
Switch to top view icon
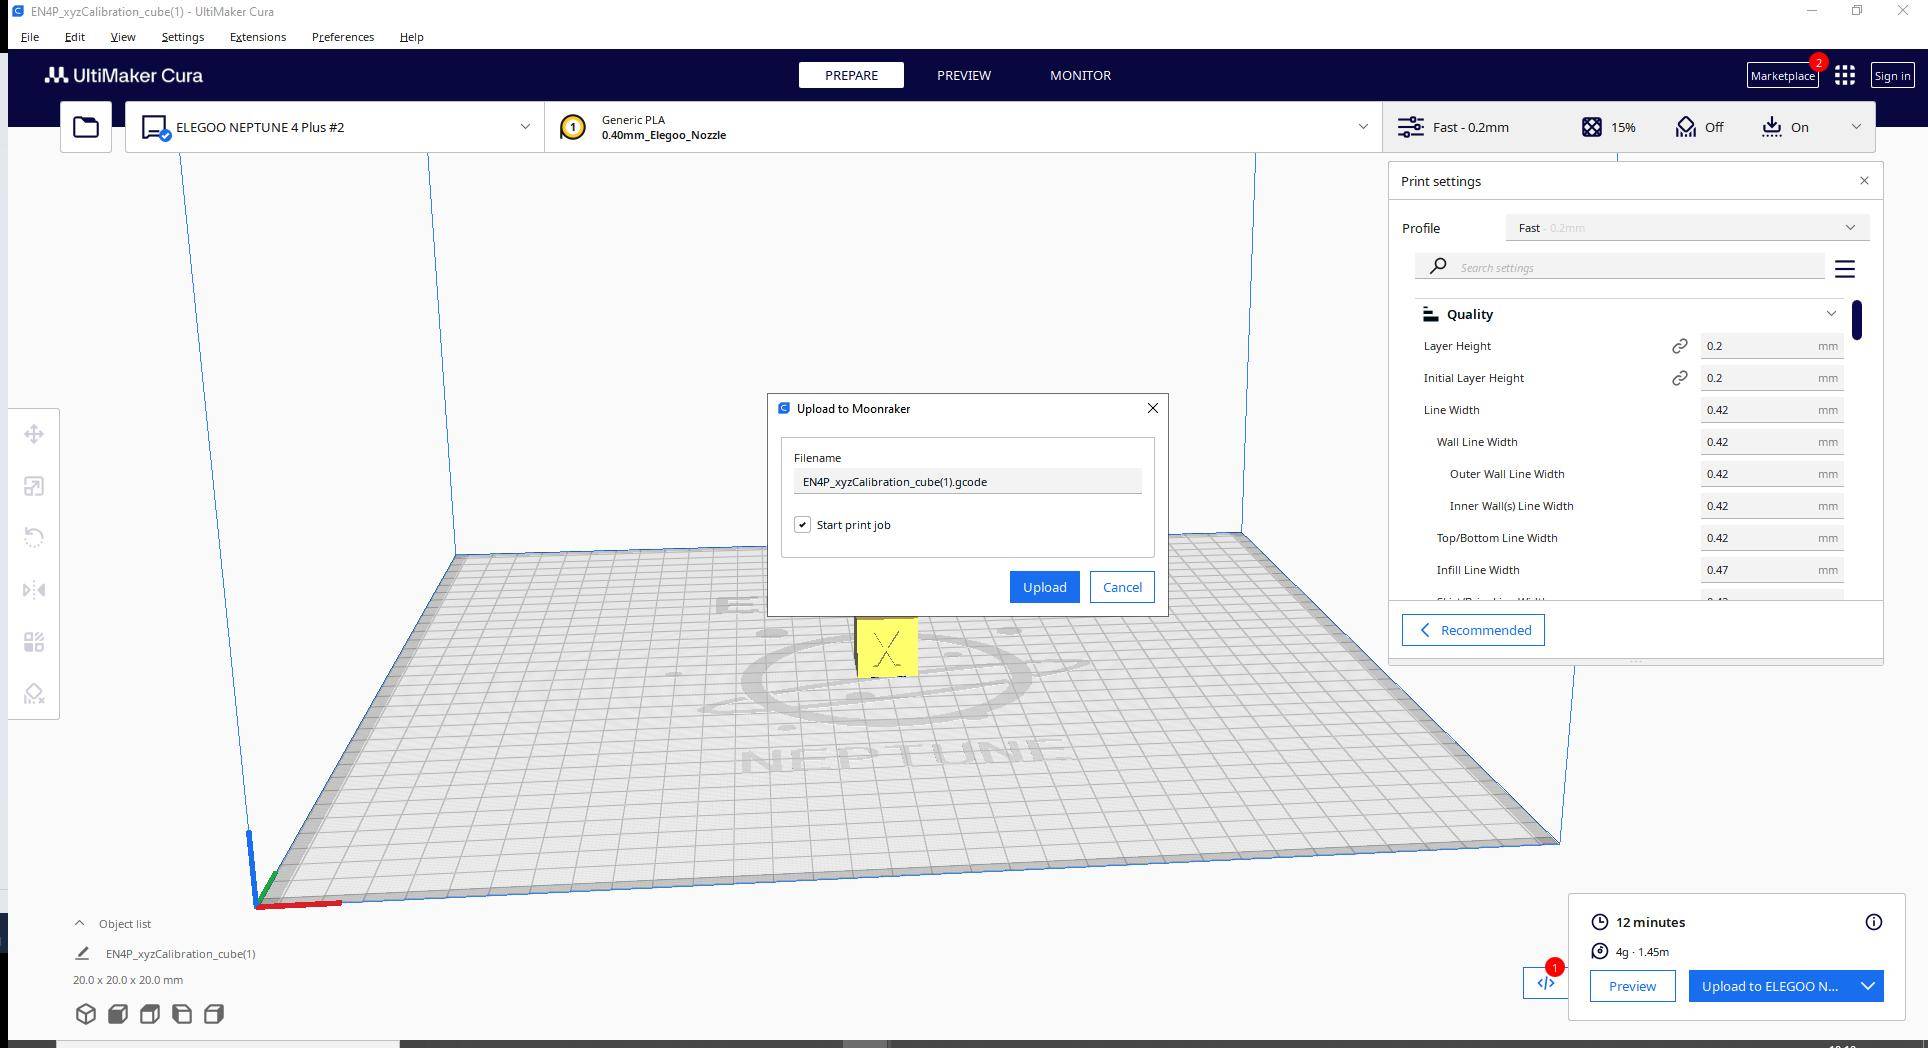(x=150, y=1014)
